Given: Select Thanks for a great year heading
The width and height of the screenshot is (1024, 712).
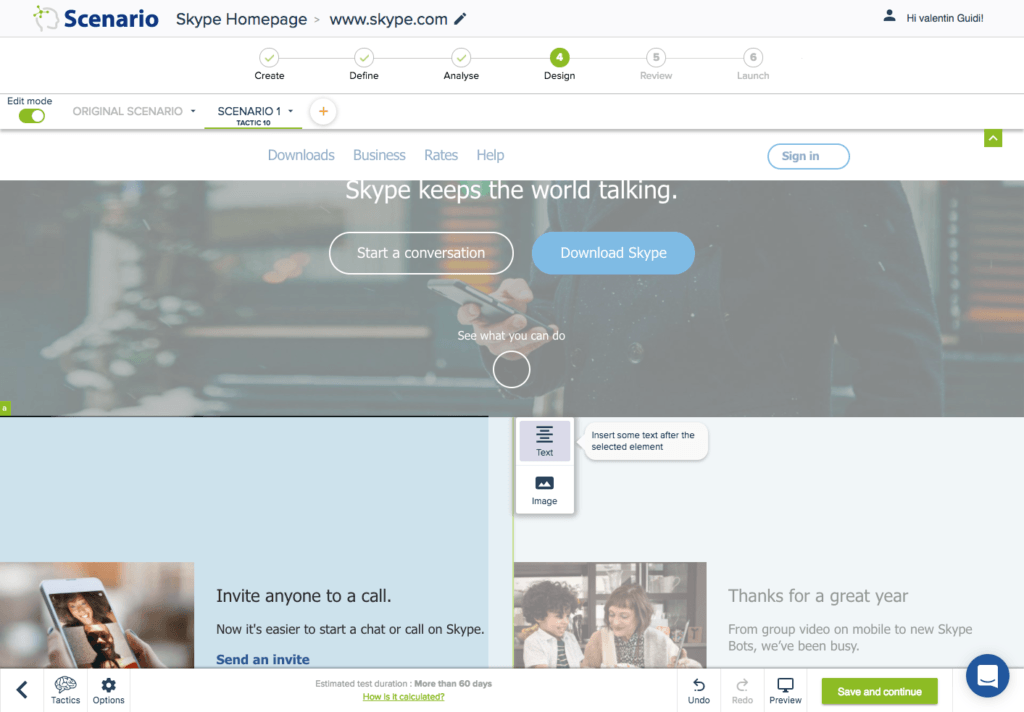Looking at the screenshot, I should coord(818,596).
